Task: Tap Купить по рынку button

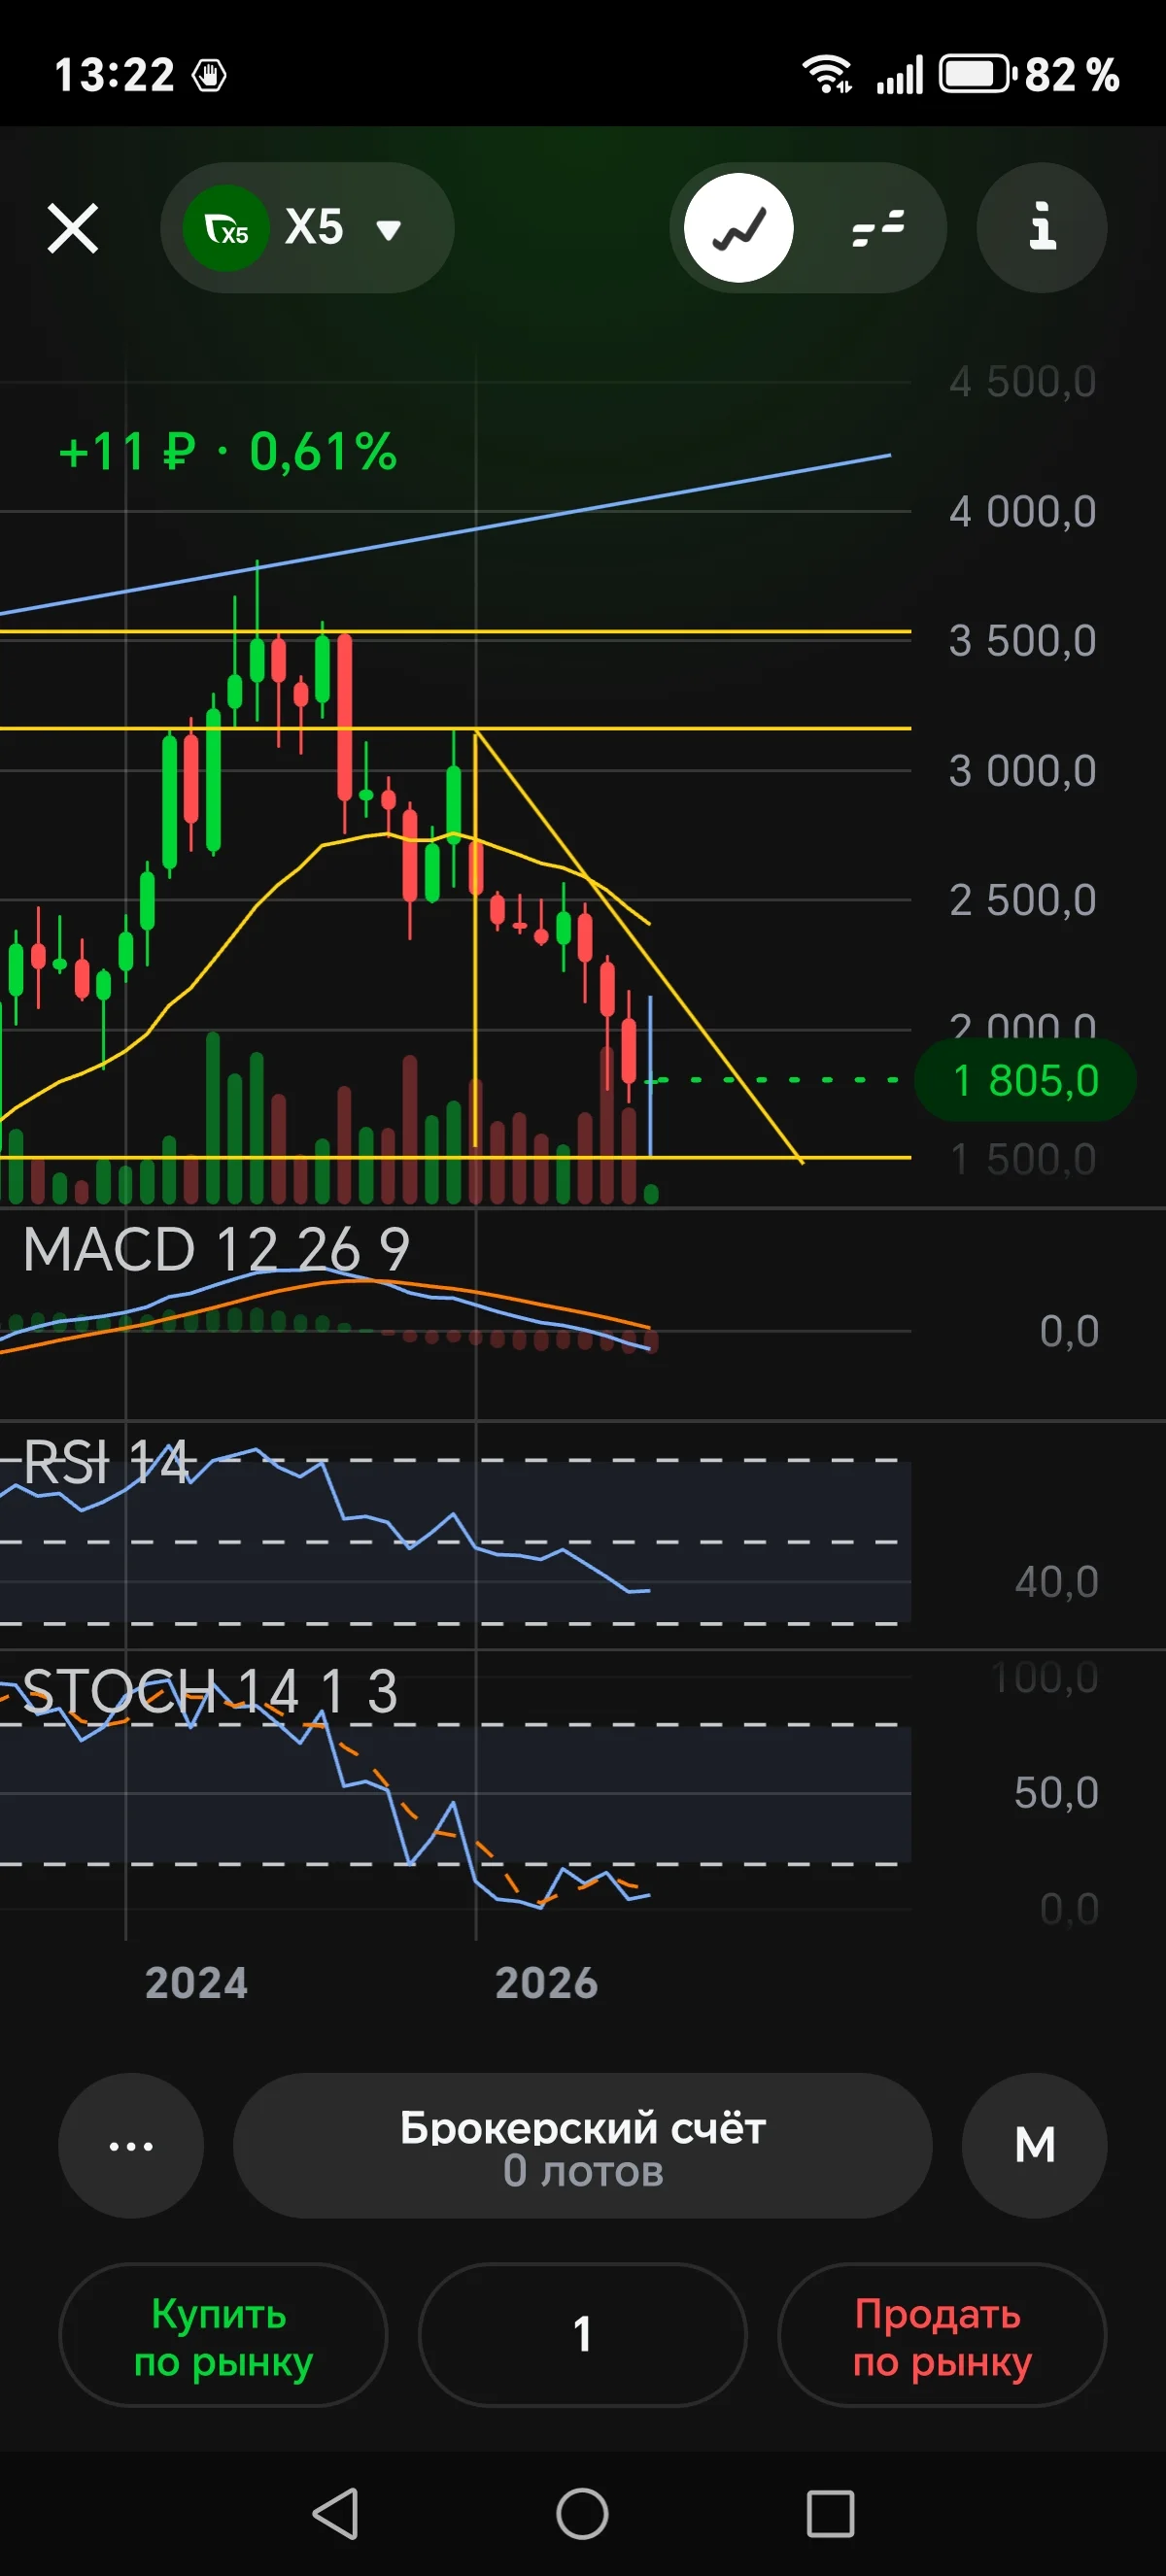Action: click(223, 2336)
